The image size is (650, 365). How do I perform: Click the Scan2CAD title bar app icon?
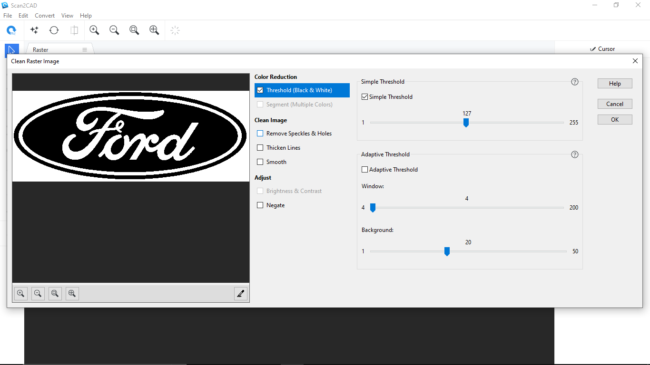coord(5,5)
